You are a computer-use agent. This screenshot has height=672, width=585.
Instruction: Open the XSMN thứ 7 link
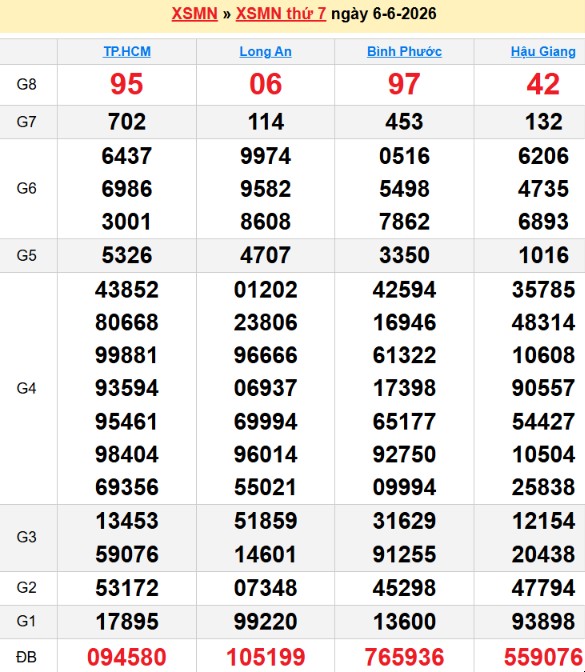pos(281,14)
